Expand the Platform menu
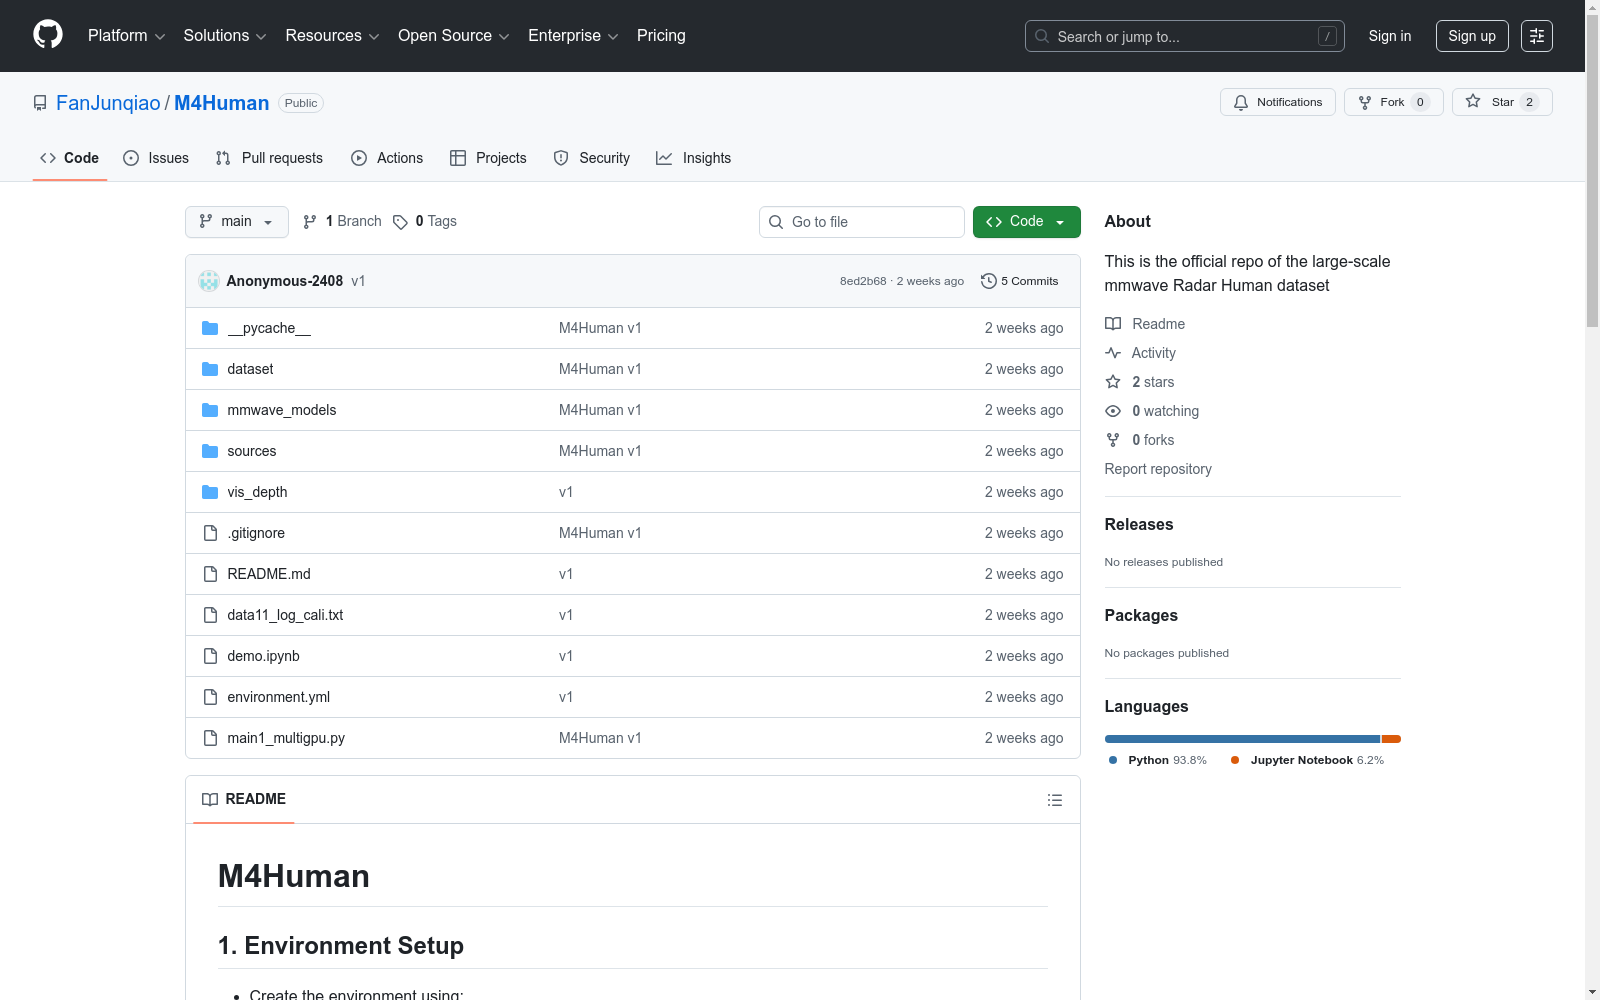This screenshot has width=1600, height=1000. 127,36
